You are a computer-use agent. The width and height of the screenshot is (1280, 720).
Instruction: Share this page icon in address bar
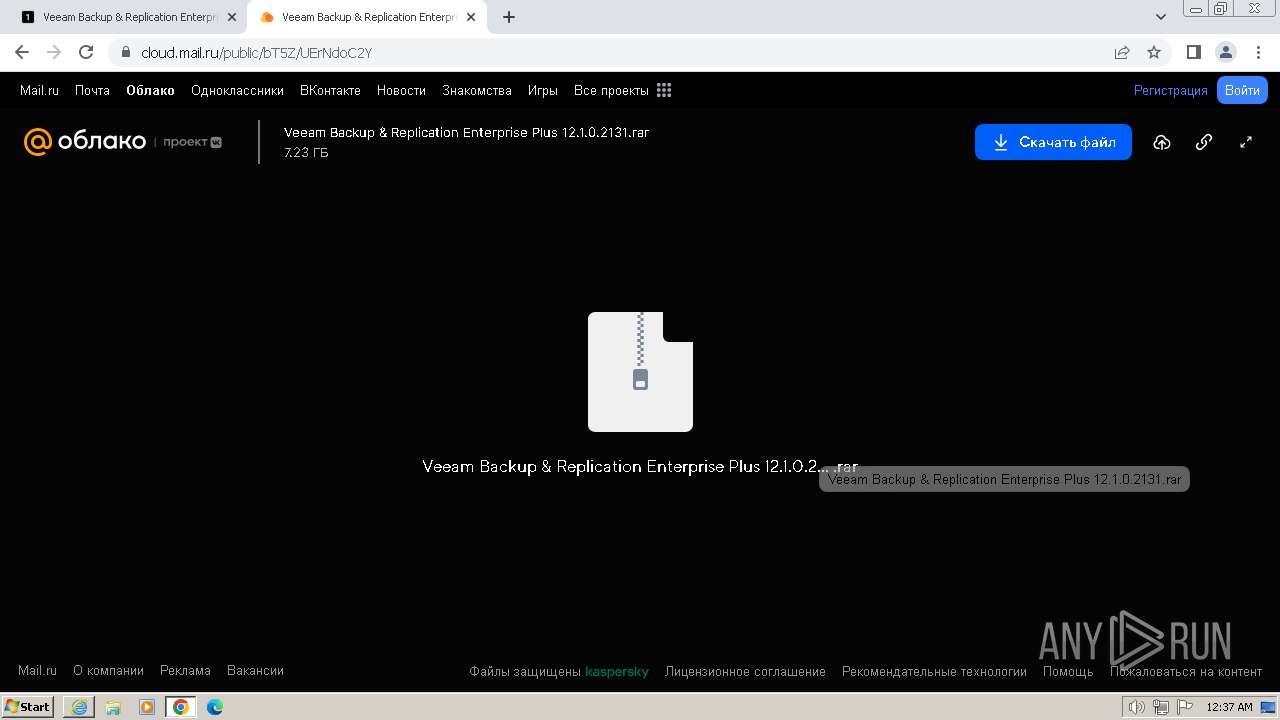tap(1122, 52)
